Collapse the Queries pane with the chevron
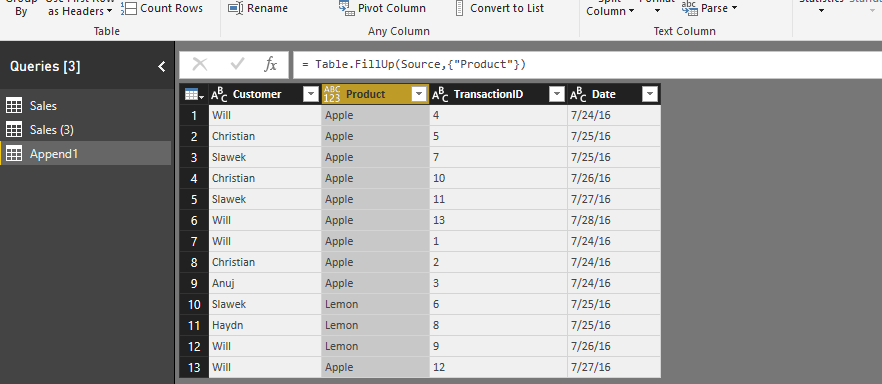Viewport: 882px width, 384px height. coord(162,67)
